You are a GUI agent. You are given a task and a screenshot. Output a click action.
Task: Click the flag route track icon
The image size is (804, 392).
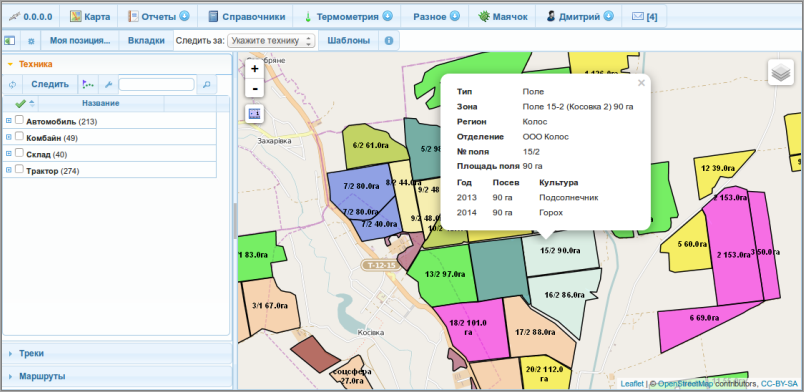click(88, 85)
